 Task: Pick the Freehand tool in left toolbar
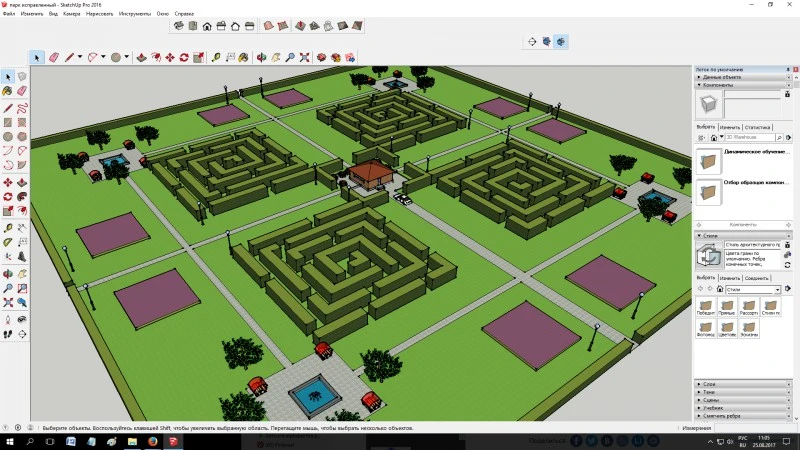22,108
